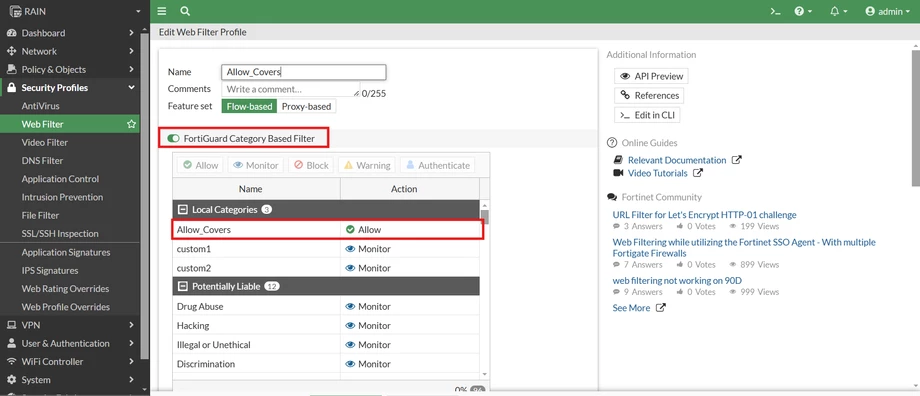Image resolution: width=920 pixels, height=396 pixels.
Task: Open the notifications bell menu
Action: [x=839, y=11]
